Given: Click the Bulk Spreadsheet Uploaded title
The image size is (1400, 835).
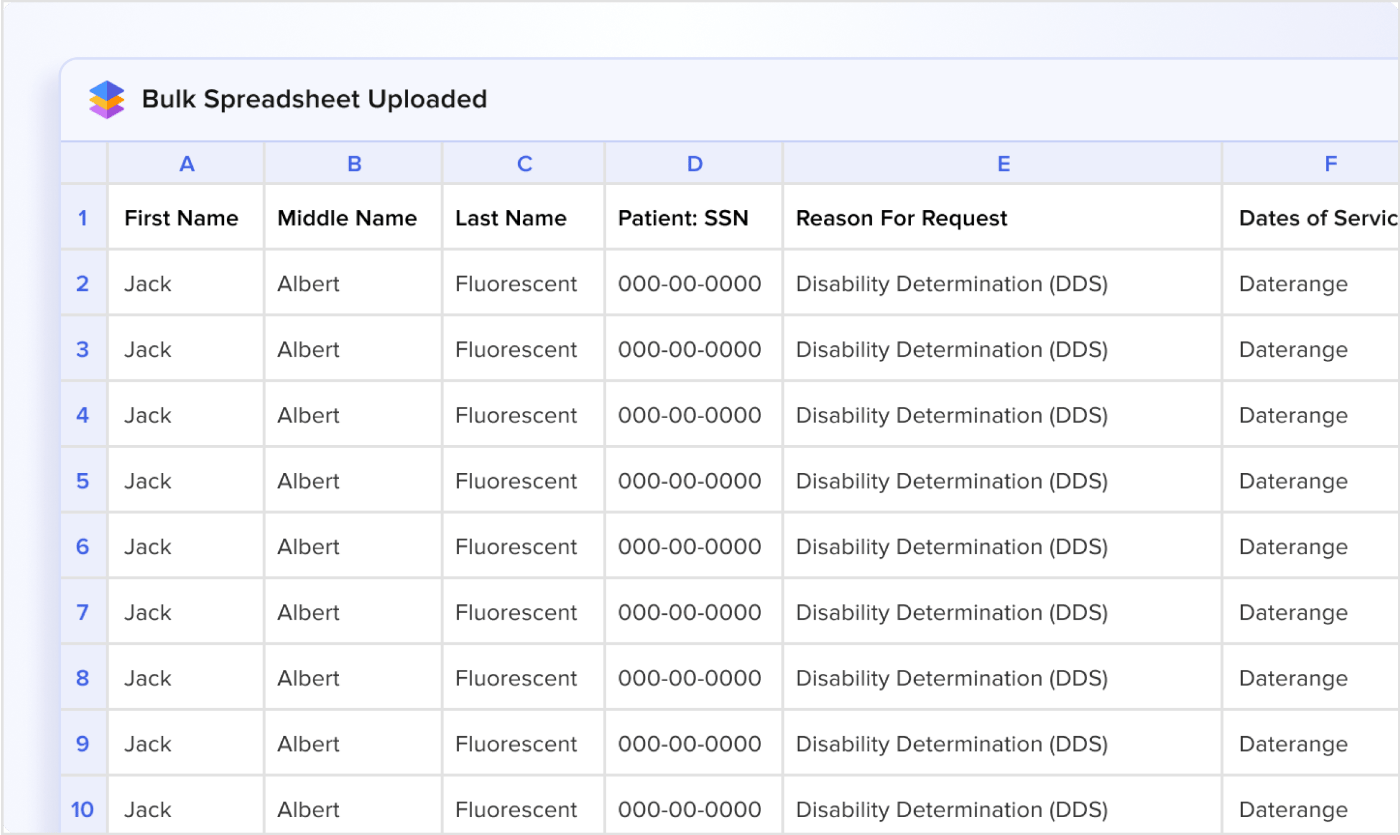Looking at the screenshot, I should click(x=314, y=99).
